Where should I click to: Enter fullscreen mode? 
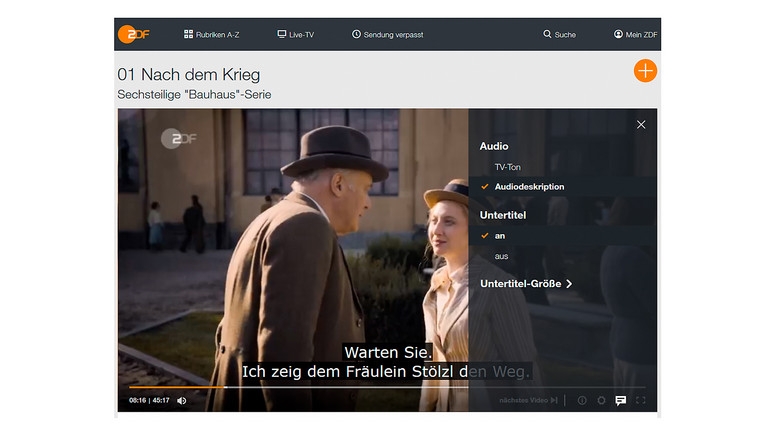(641, 400)
